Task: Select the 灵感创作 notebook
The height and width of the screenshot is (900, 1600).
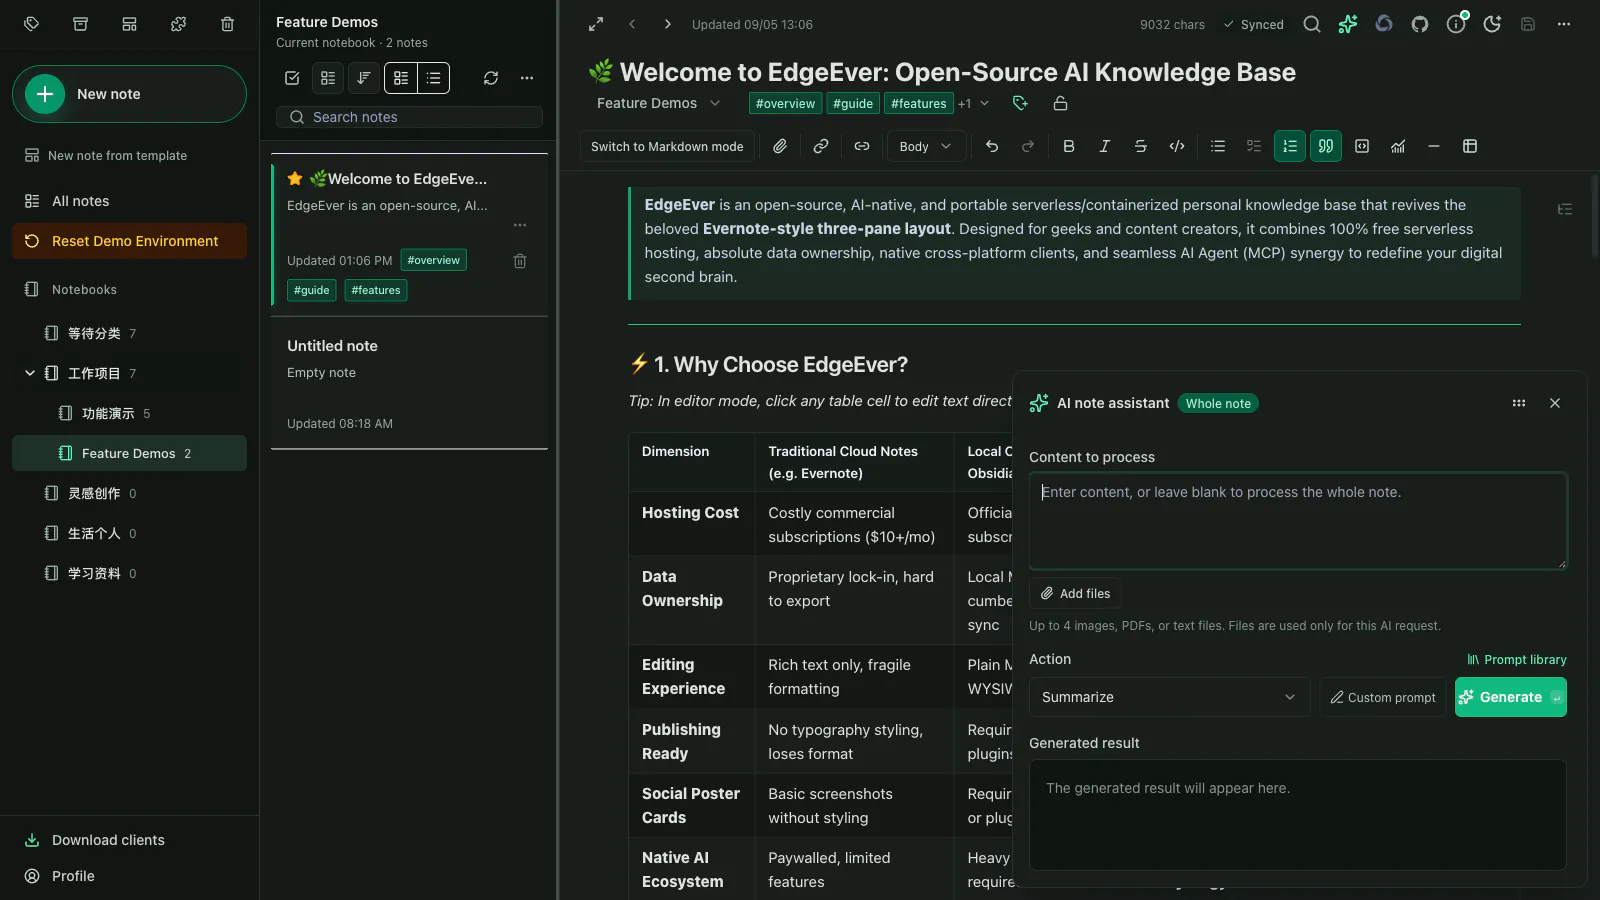Action: point(129,493)
